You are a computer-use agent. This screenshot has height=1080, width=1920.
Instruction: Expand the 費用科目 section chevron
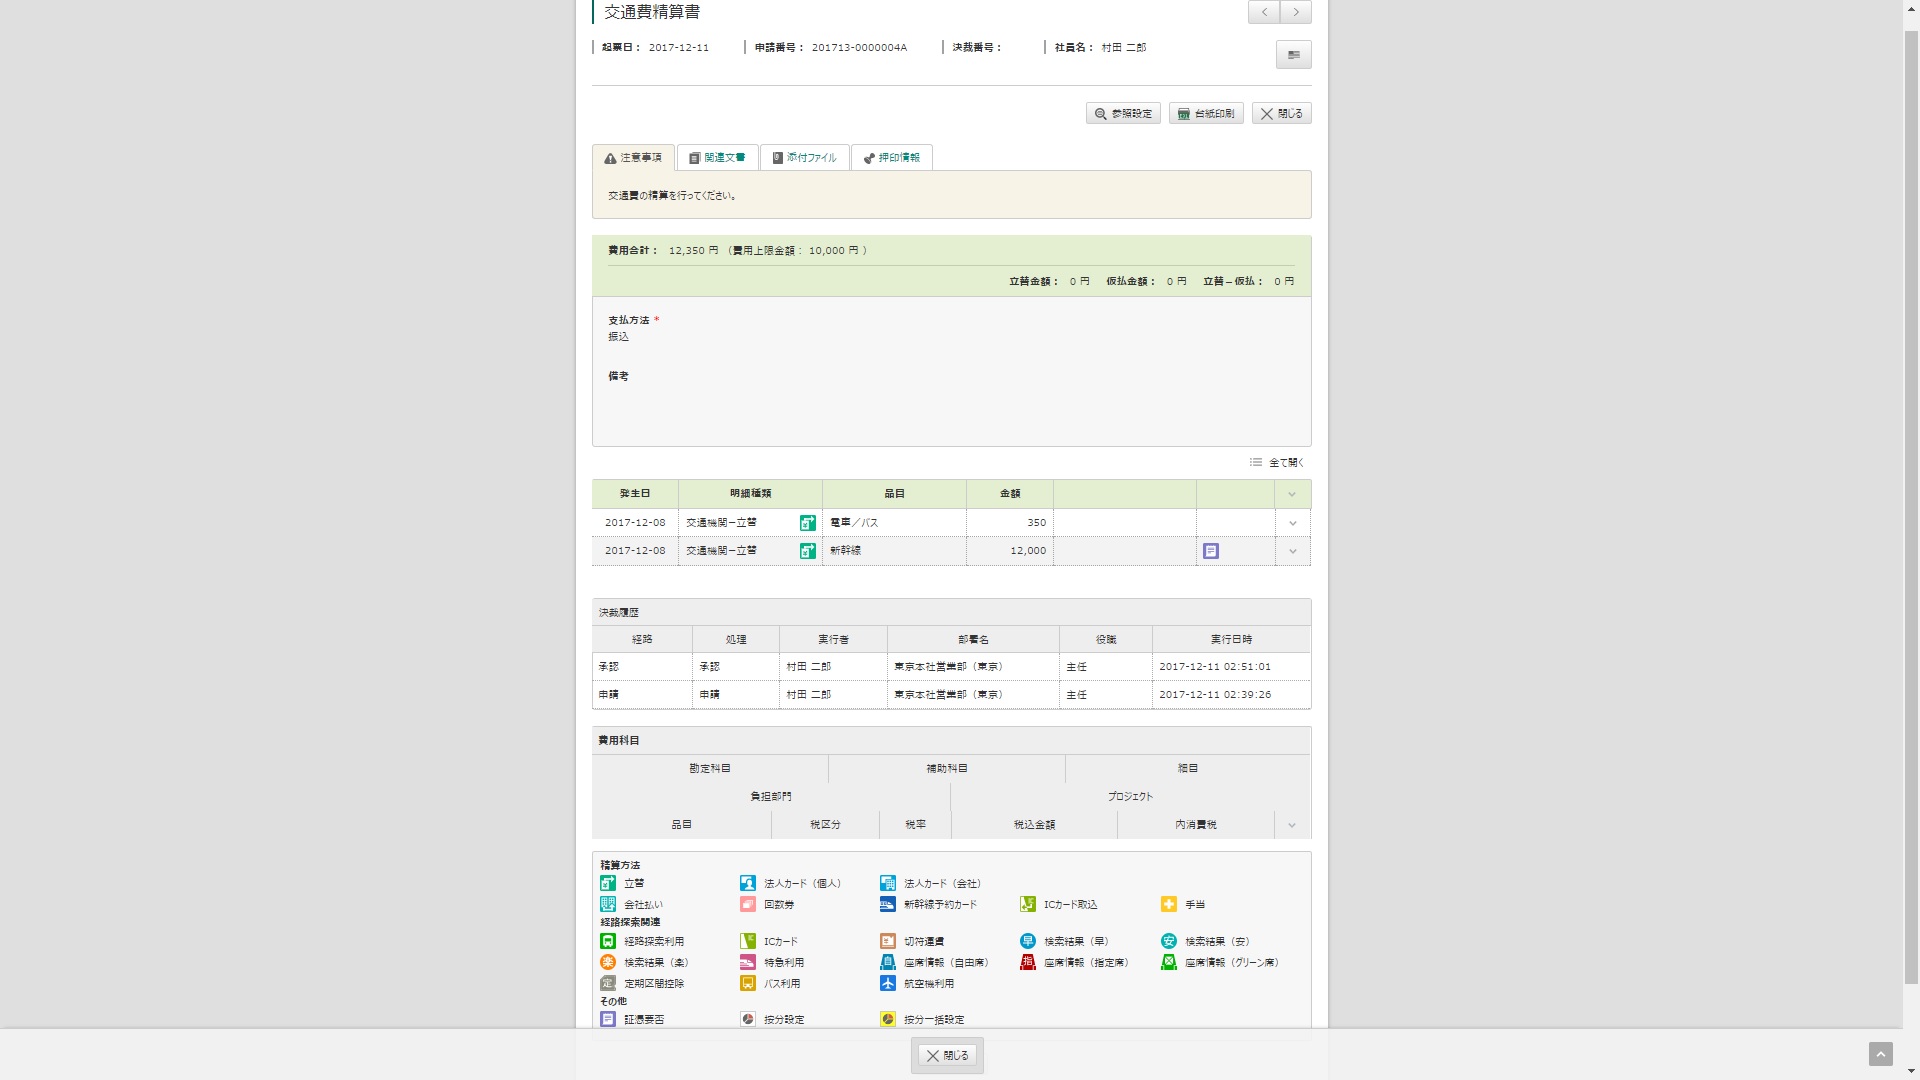pos(1291,825)
